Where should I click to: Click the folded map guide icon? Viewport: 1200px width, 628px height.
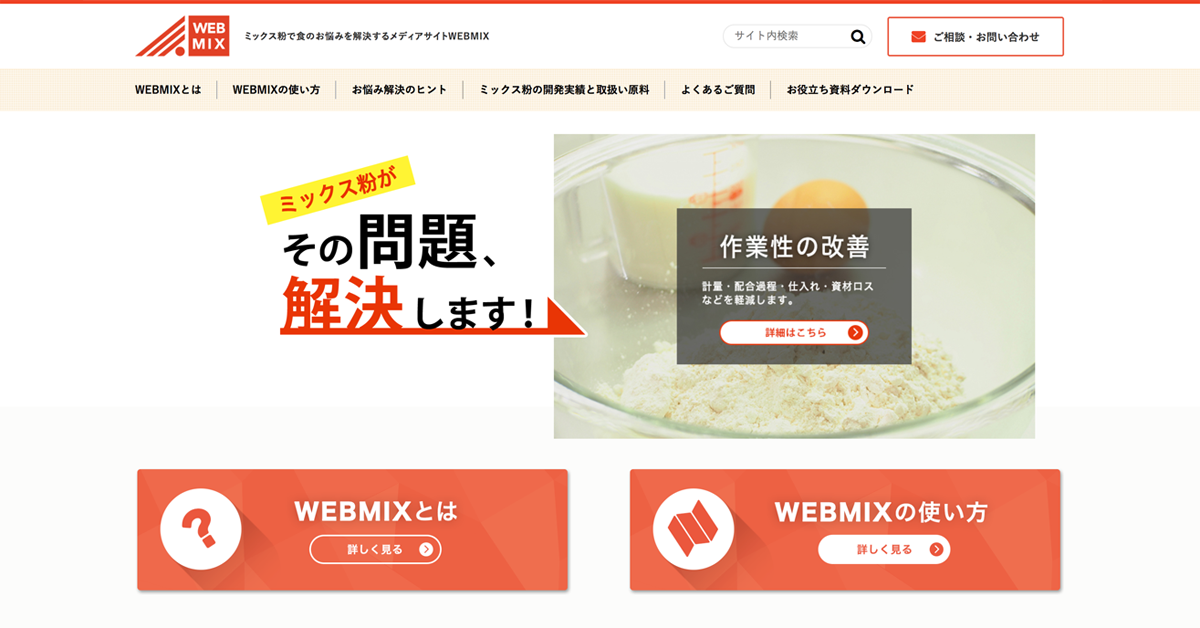pyautogui.click(x=693, y=529)
